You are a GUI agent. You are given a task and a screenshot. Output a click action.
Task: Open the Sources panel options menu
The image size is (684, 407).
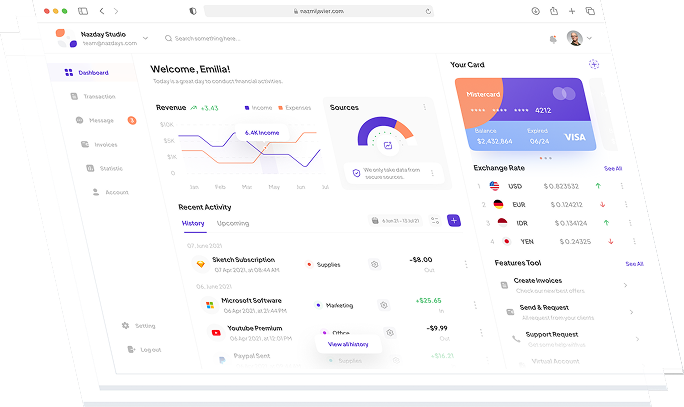(x=424, y=107)
